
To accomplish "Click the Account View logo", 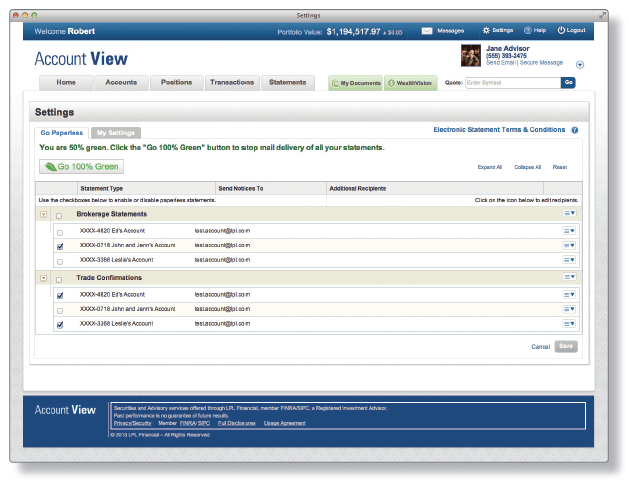I will [x=81, y=59].
